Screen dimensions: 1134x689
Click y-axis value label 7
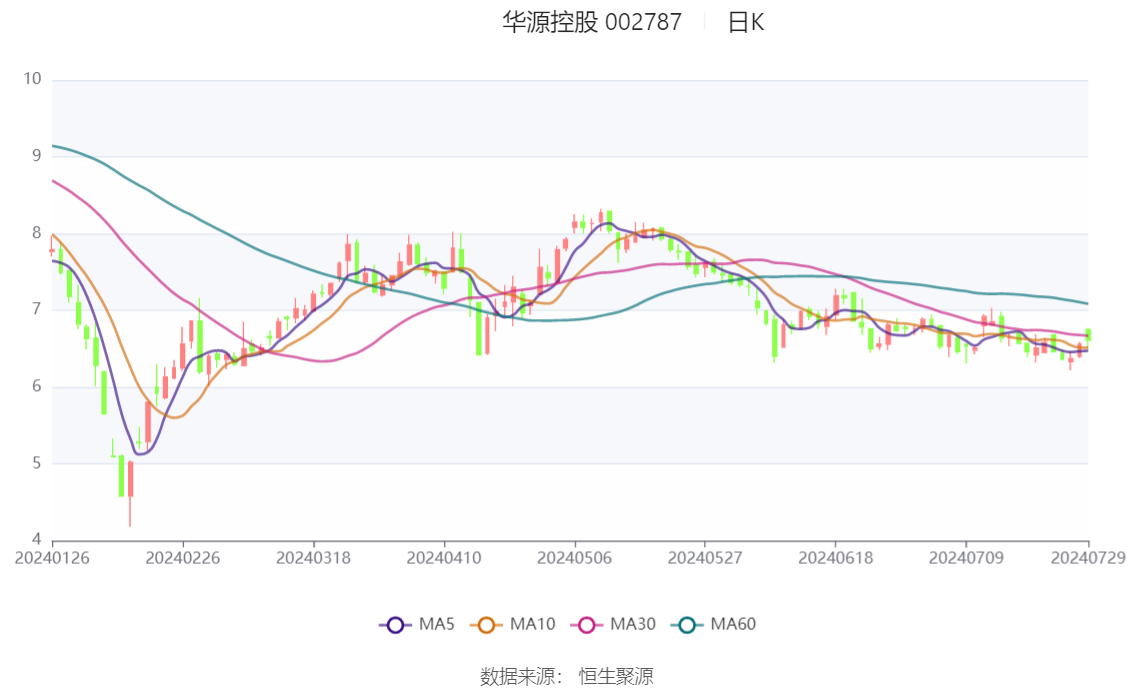coord(37,309)
